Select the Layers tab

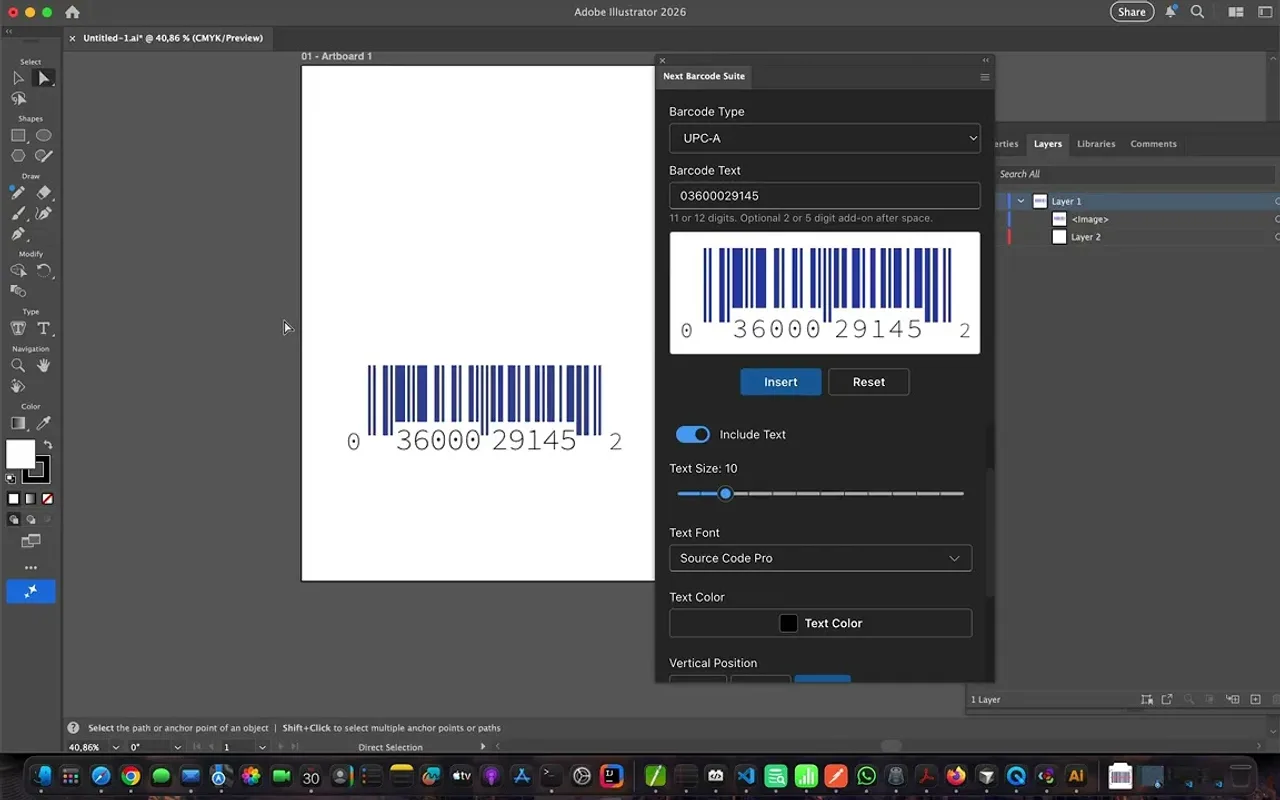click(x=1048, y=144)
